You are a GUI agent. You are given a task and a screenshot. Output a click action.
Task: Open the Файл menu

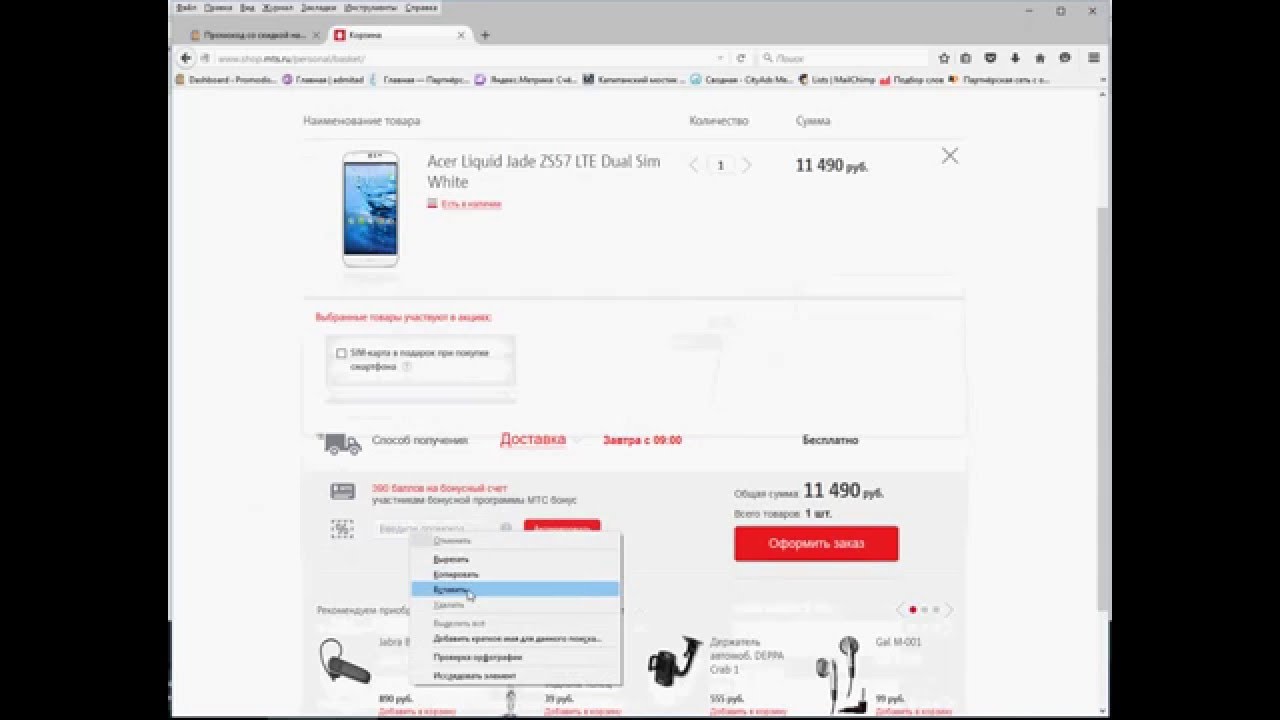coord(186,7)
